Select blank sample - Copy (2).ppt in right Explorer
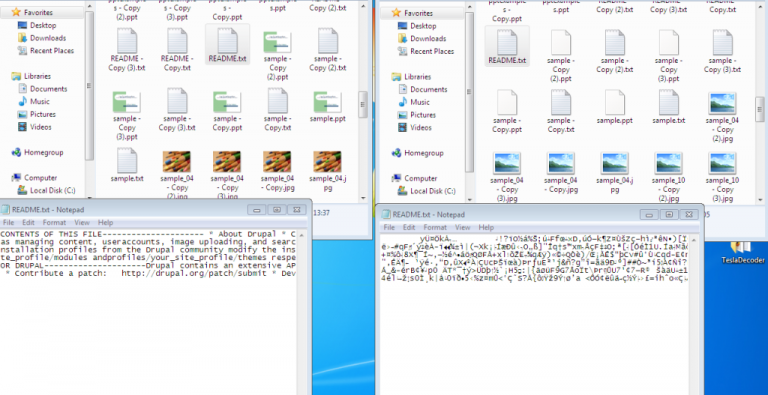This screenshot has height=395, width=768. coord(561,55)
